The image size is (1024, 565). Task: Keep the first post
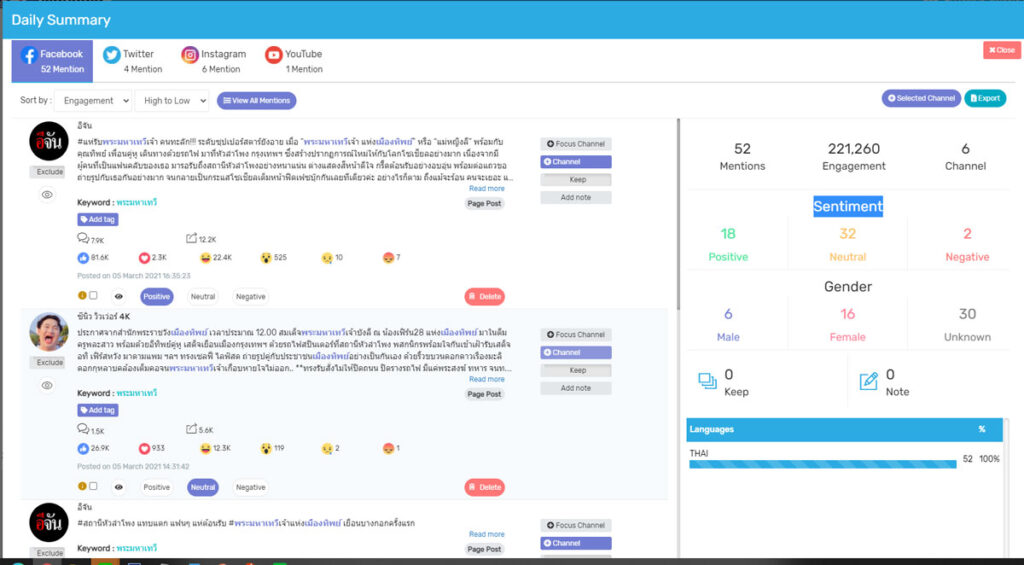(x=576, y=180)
